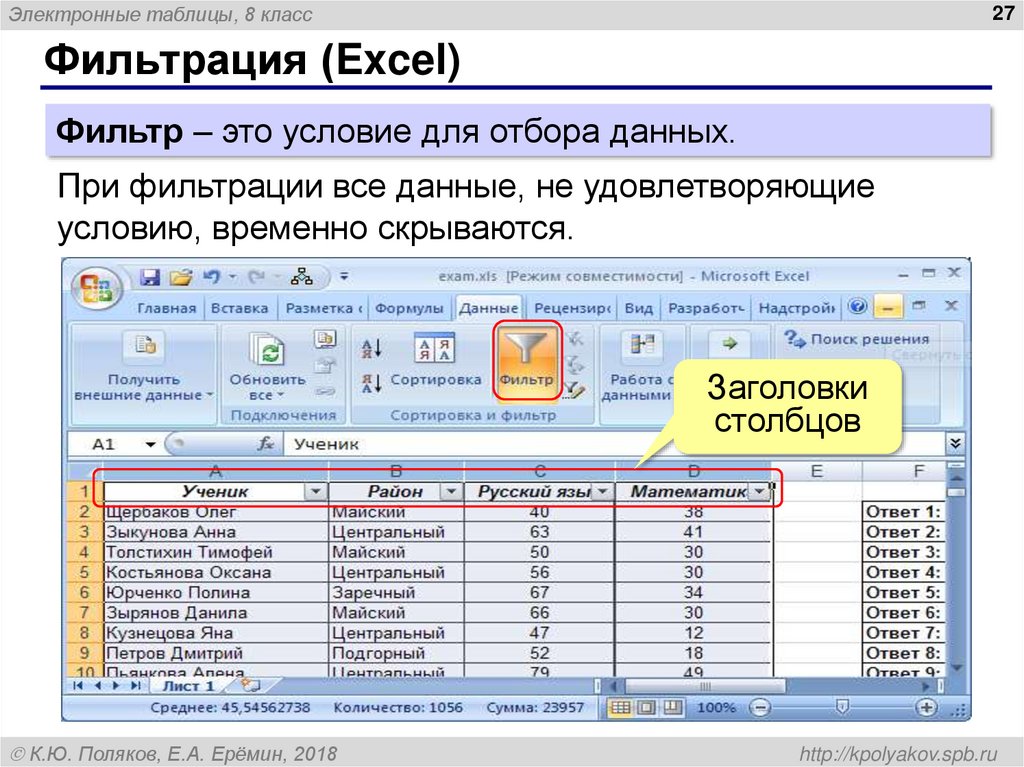Enable Page Break Preview view
This screenshot has width=1024, height=767.
[672, 707]
